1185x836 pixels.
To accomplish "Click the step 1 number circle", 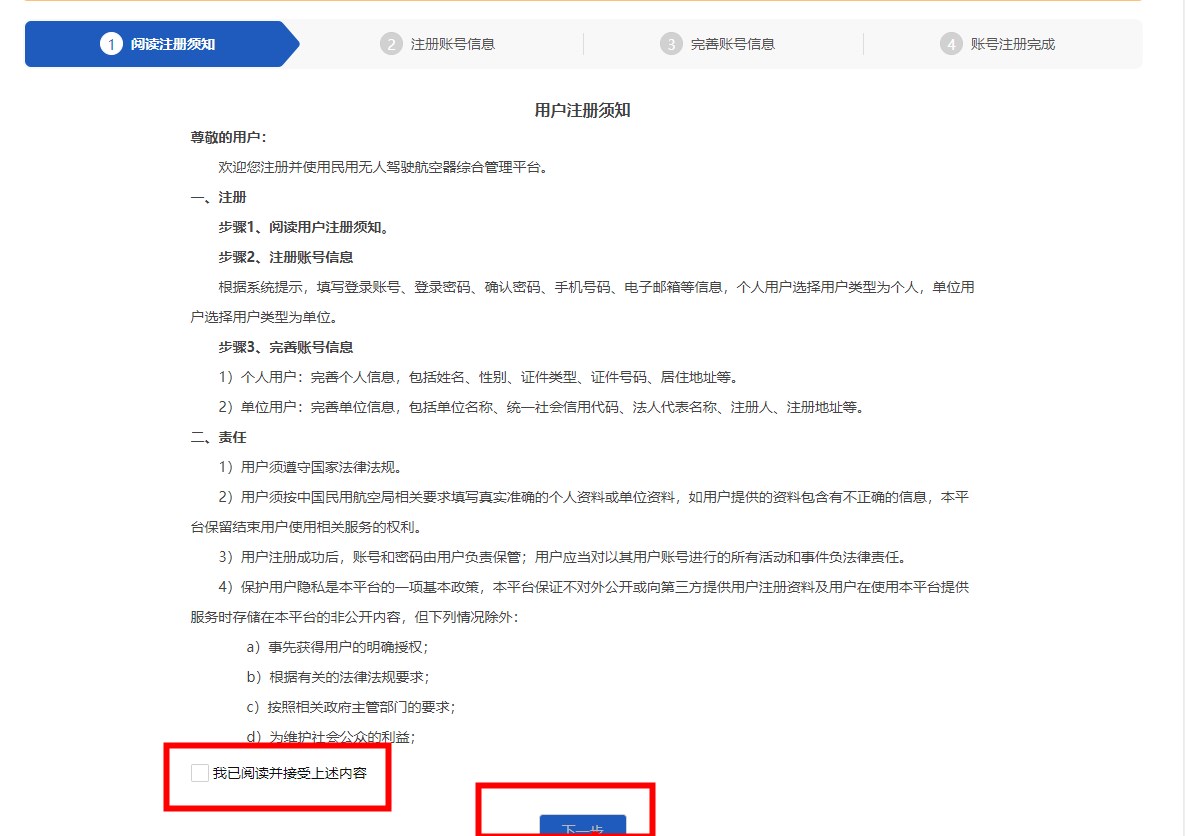I will (111, 44).
